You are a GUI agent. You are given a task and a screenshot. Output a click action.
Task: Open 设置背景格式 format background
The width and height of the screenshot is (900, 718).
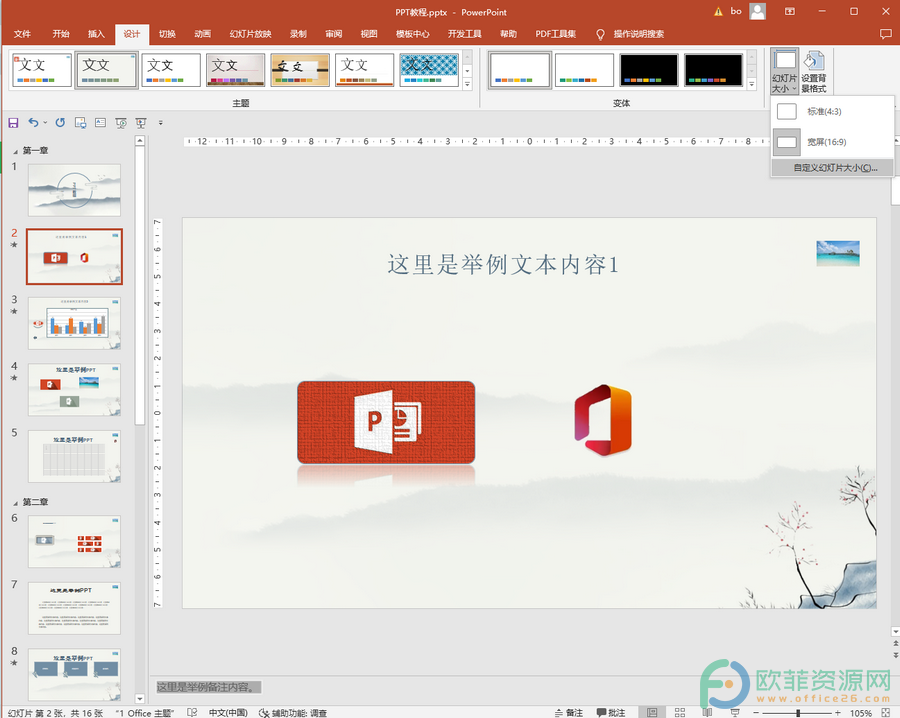click(x=814, y=71)
